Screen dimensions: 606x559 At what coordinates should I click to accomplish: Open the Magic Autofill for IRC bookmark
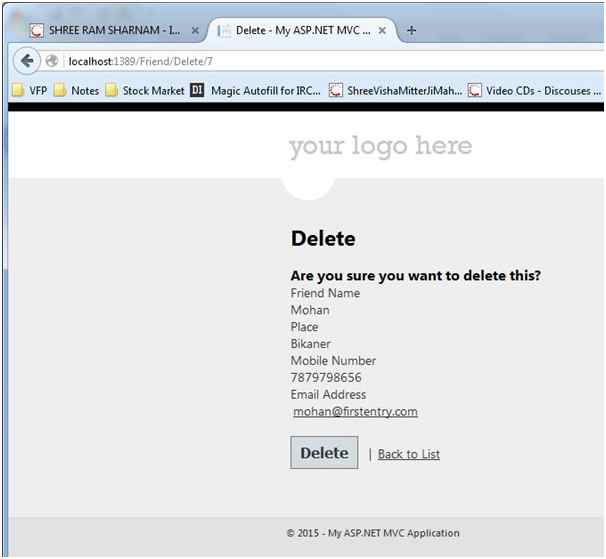pyautogui.click(x=255, y=90)
